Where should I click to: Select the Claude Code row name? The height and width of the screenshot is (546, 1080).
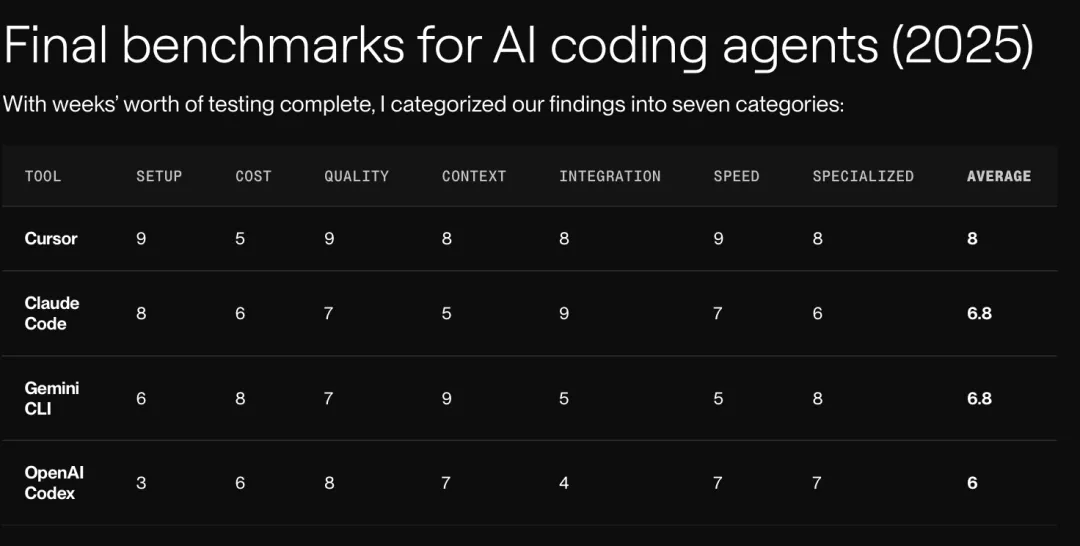coord(52,313)
